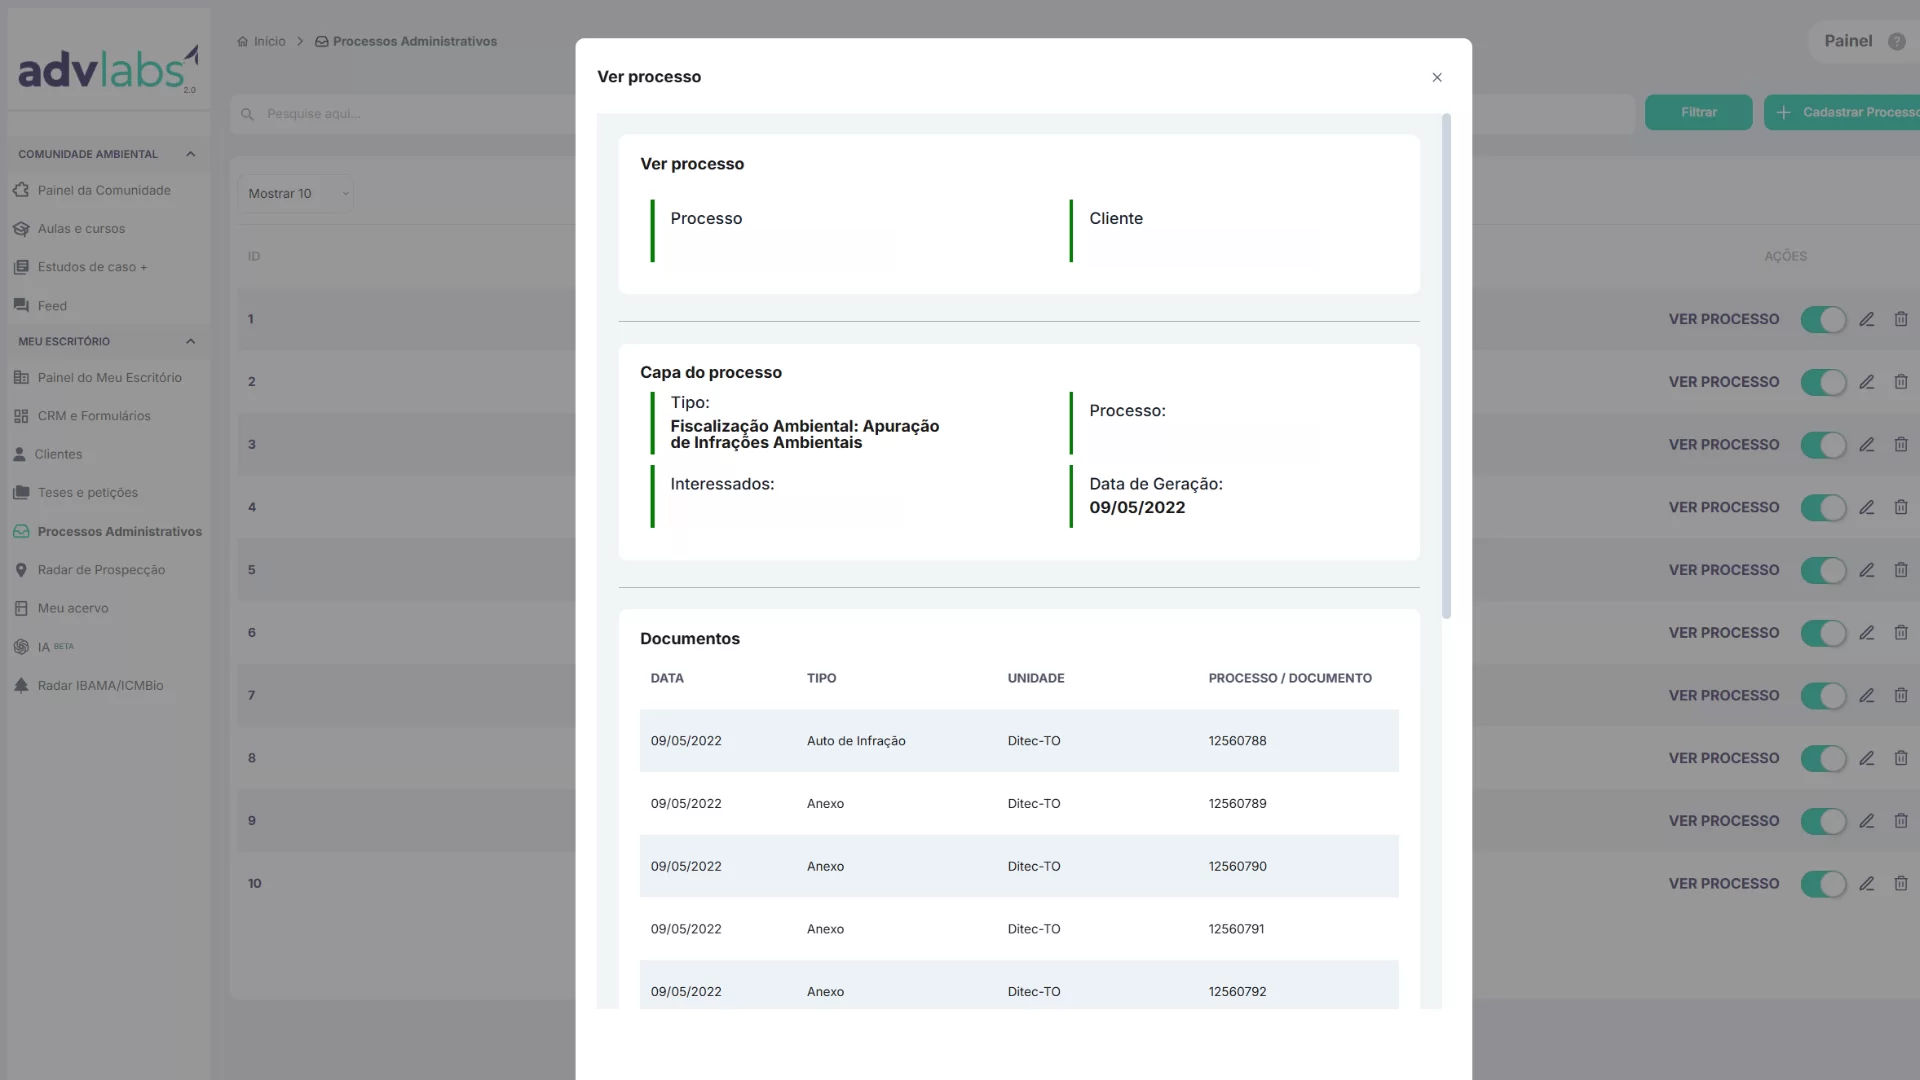Click the edit pencil icon in row 1

1866,319
